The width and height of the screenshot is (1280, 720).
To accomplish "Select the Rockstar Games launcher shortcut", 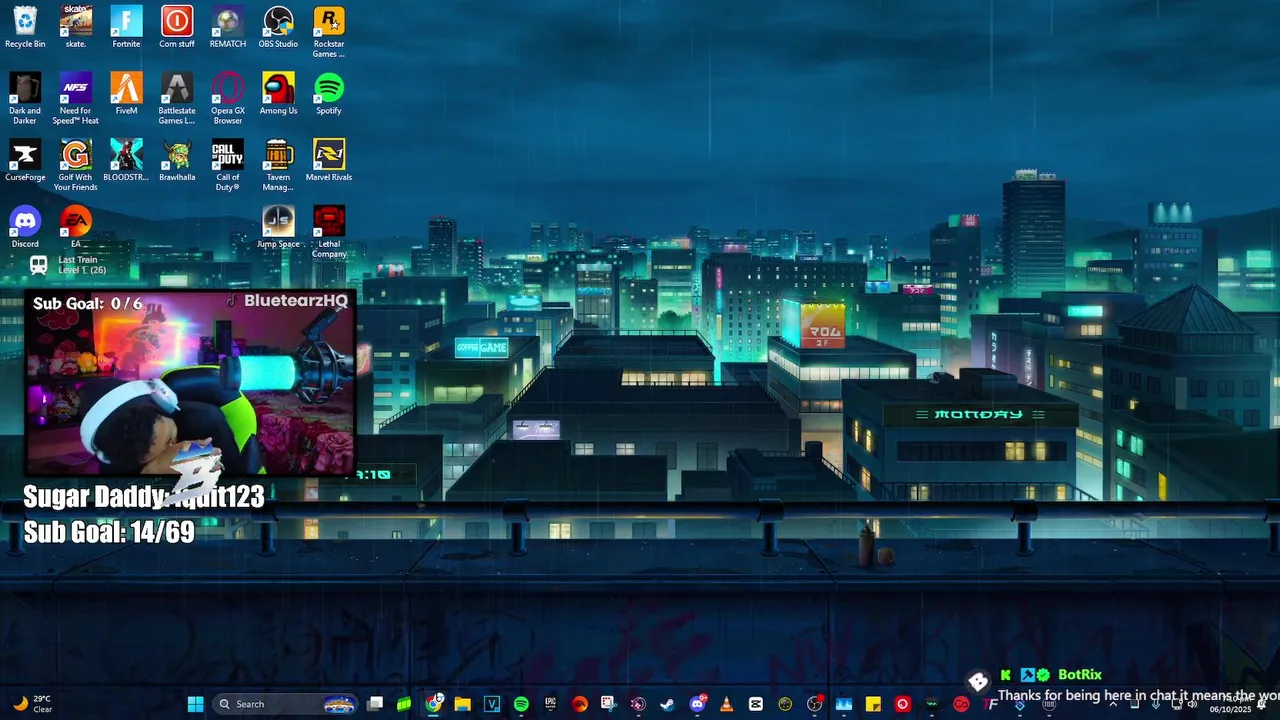I will 329,32.
